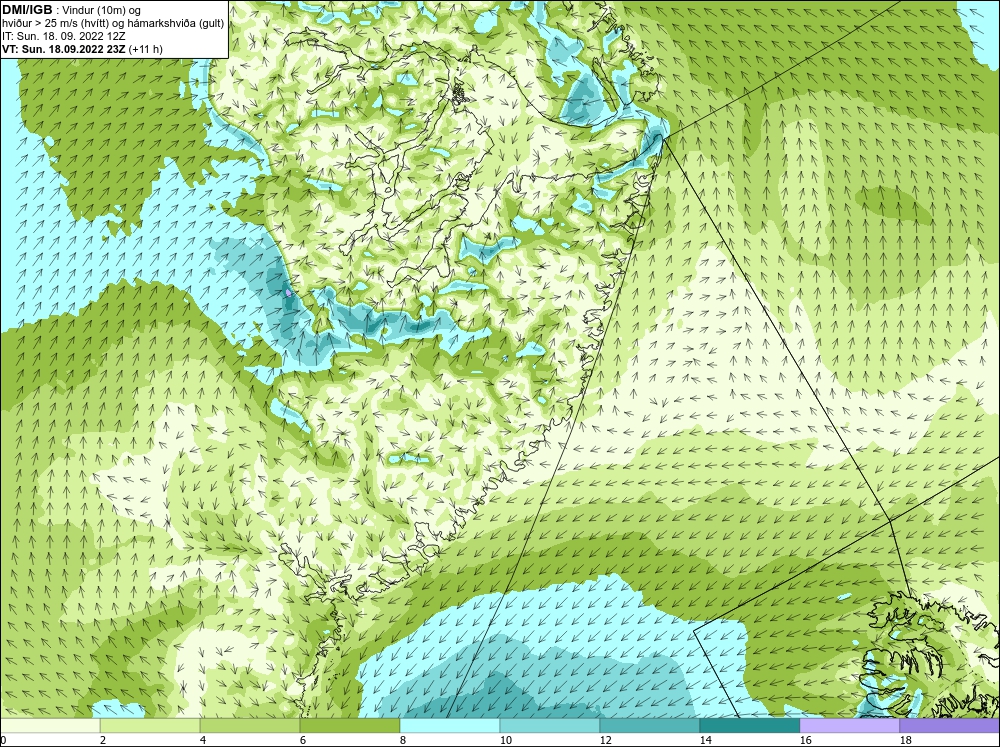Click the 4–6 m/s medium green legend swatch
The height and width of the screenshot is (747, 1000).
250,725
